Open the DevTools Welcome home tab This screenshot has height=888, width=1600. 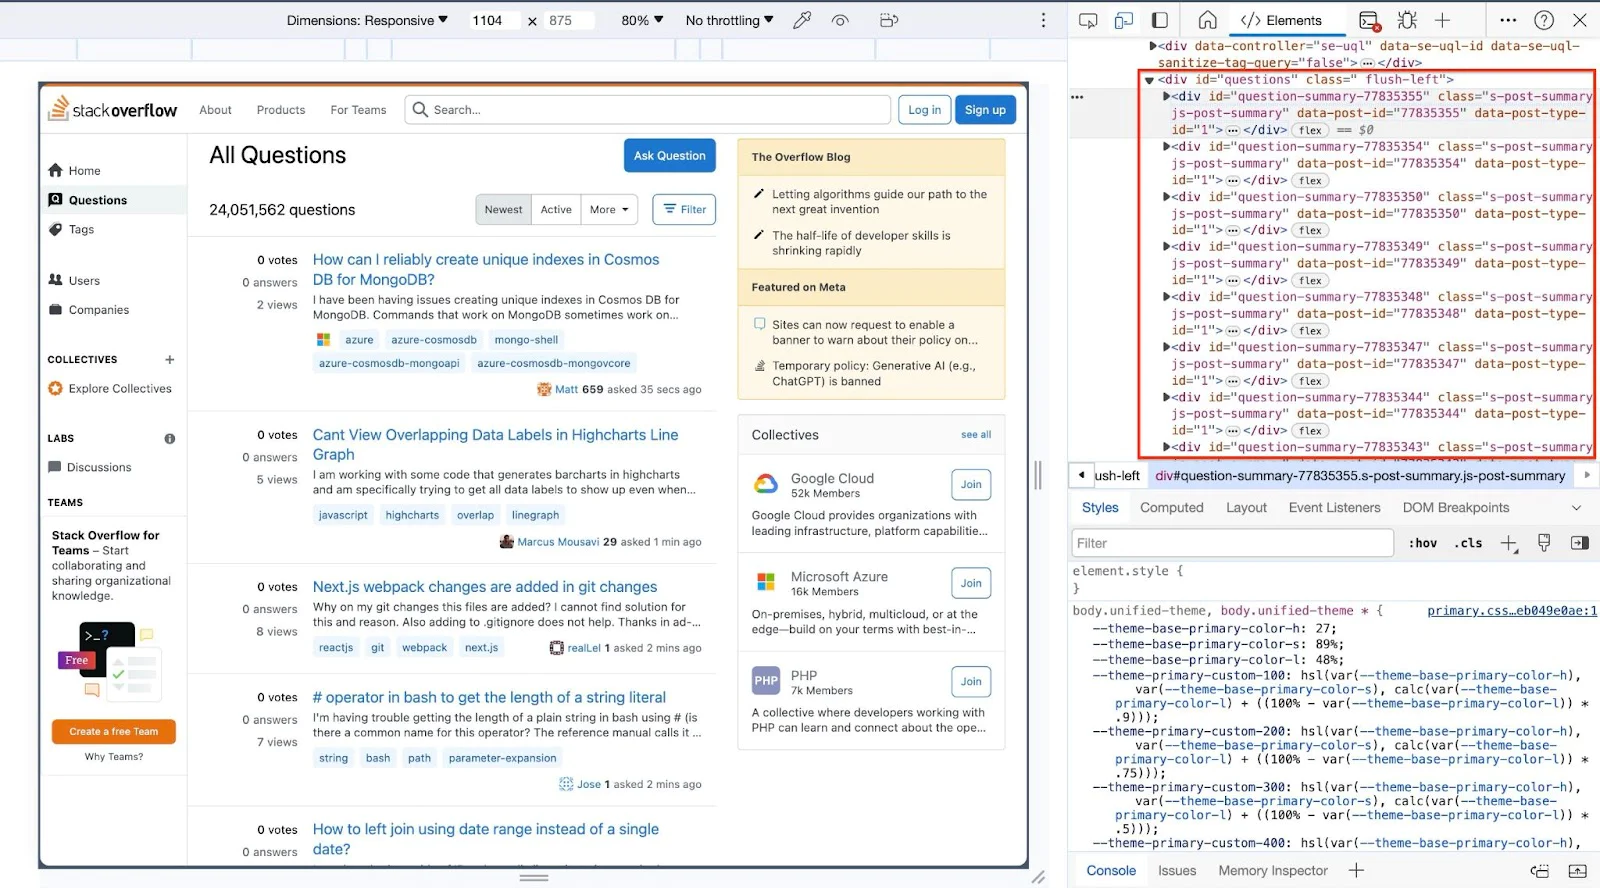(1208, 20)
